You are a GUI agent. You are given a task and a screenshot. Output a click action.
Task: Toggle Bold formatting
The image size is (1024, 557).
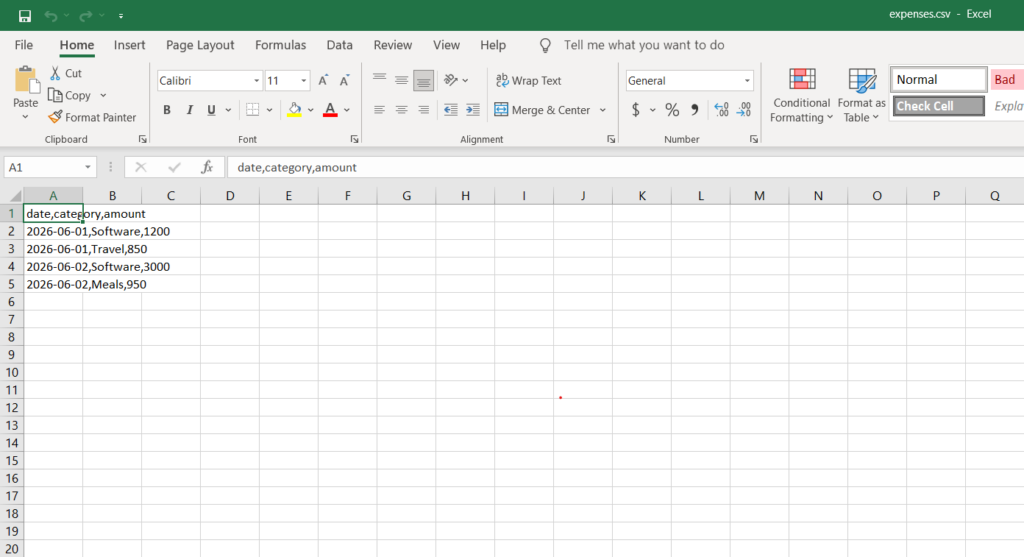coord(167,110)
